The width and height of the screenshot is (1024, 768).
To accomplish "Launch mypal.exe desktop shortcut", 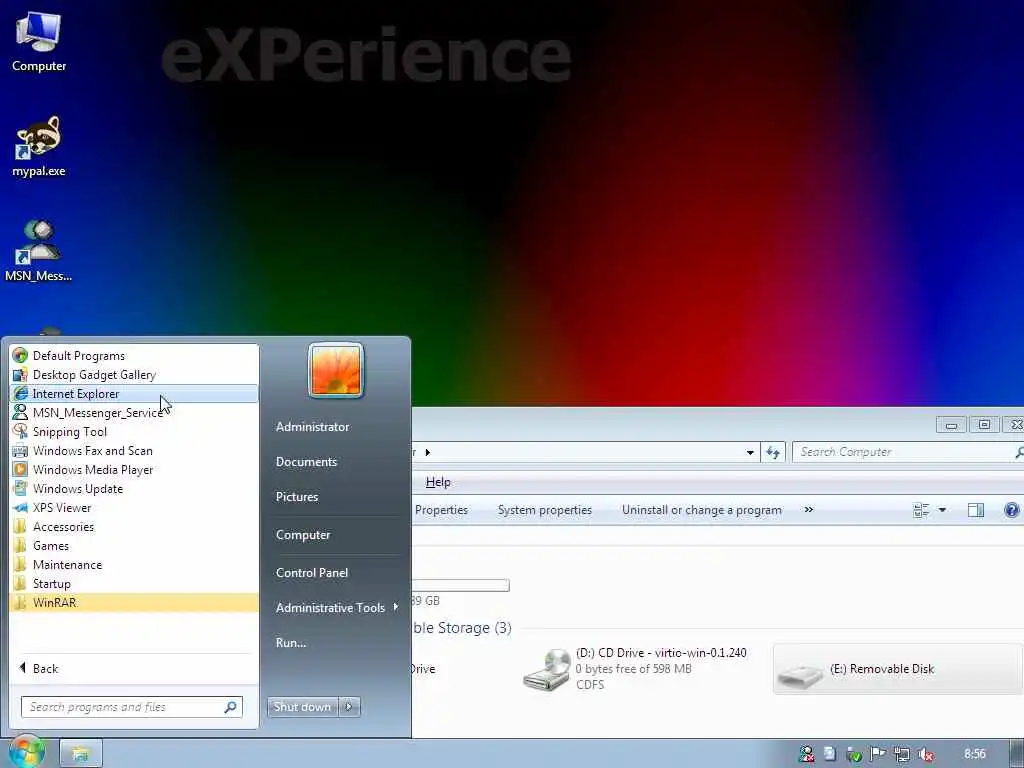I will pyautogui.click(x=39, y=147).
